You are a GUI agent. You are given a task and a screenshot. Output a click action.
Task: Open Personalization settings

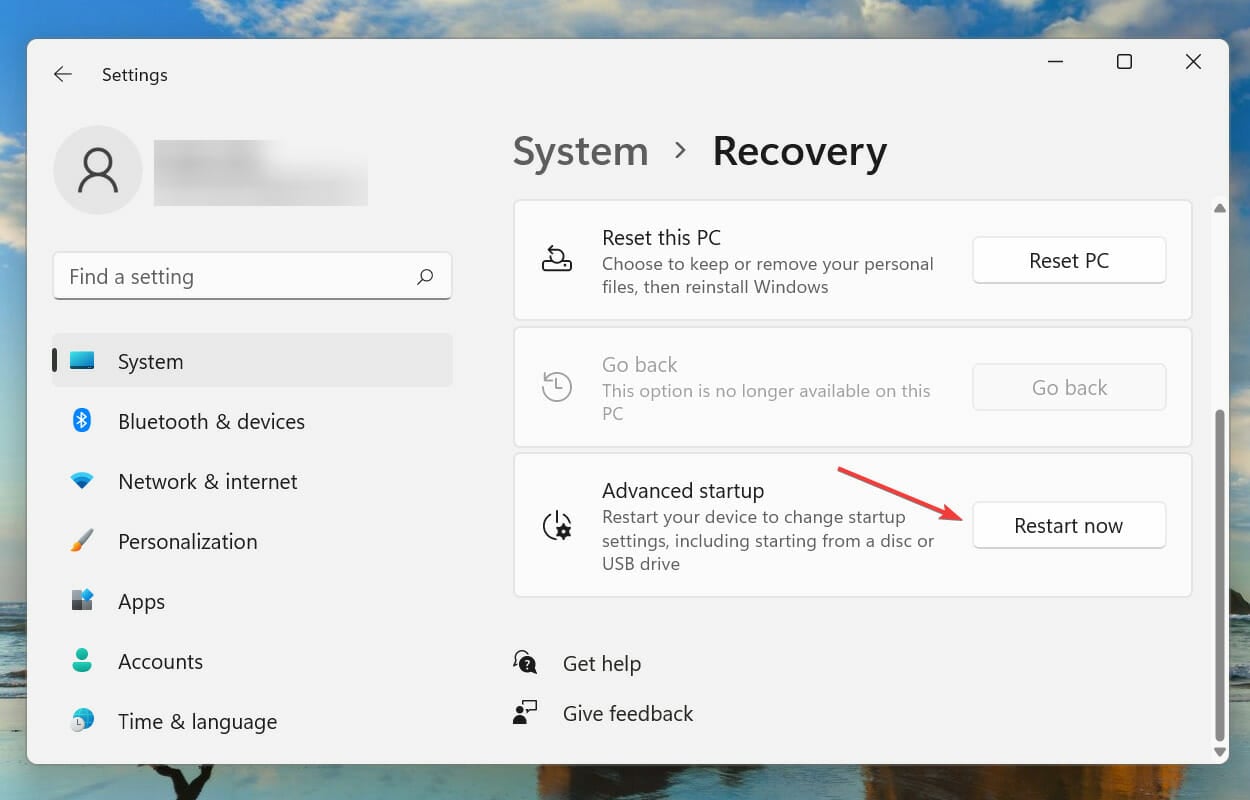click(x=252, y=541)
